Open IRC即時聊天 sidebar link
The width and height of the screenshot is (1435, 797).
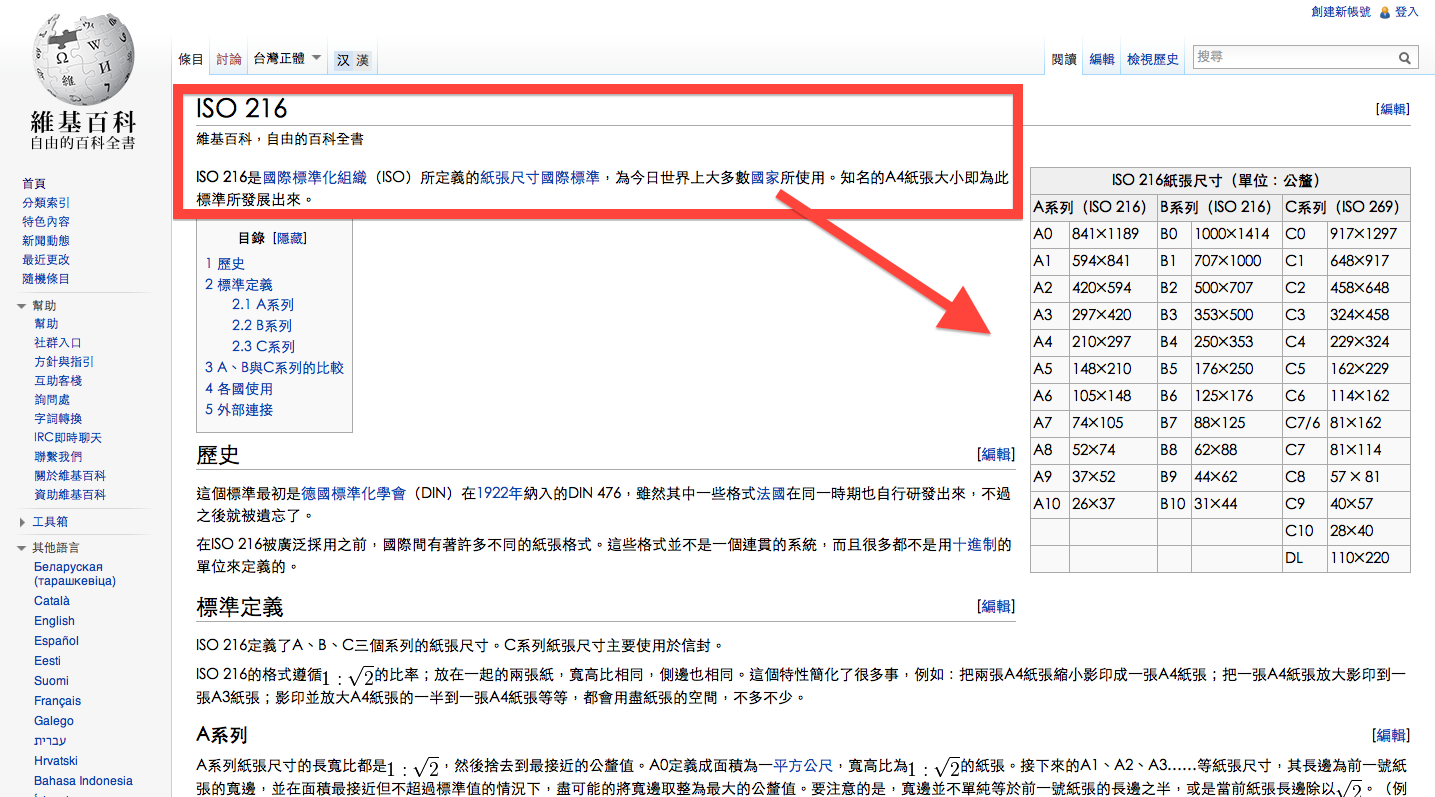click(68, 438)
